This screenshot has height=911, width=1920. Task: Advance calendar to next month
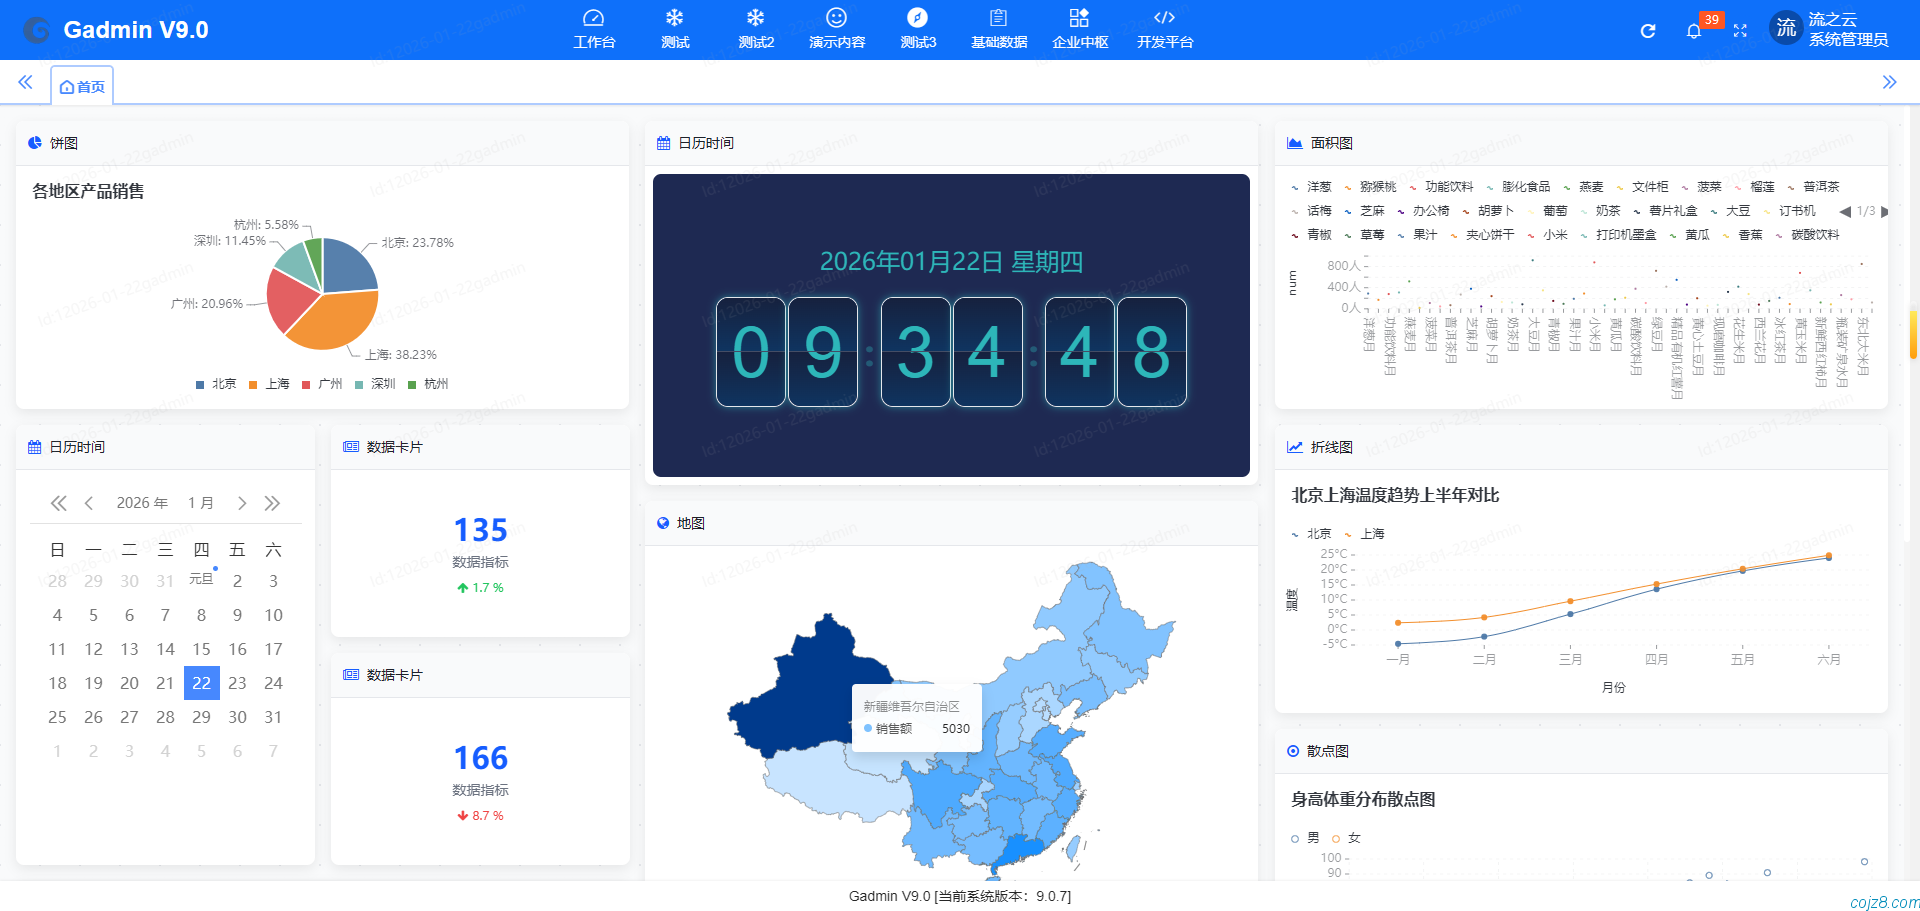tap(242, 503)
